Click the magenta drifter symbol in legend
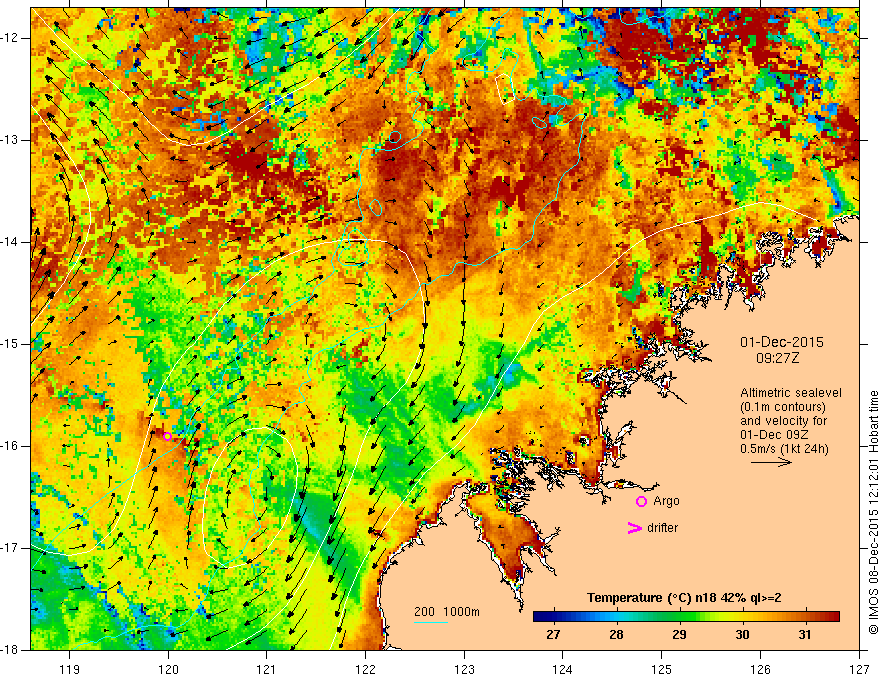 click(x=634, y=528)
